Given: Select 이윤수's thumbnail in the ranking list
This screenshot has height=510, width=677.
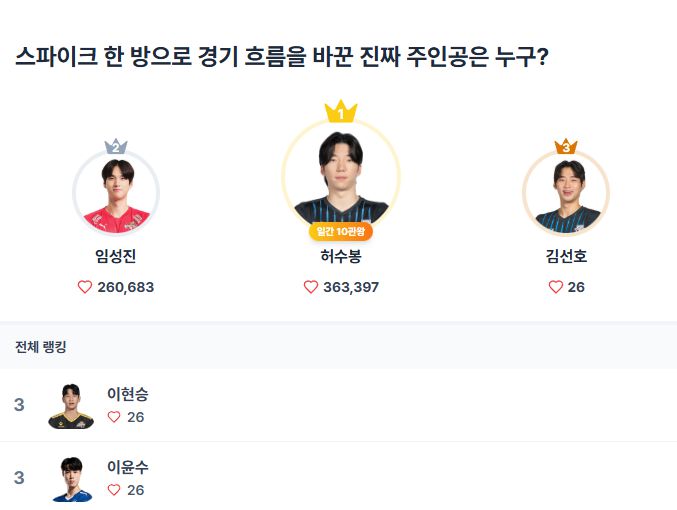Looking at the screenshot, I should (x=71, y=478).
